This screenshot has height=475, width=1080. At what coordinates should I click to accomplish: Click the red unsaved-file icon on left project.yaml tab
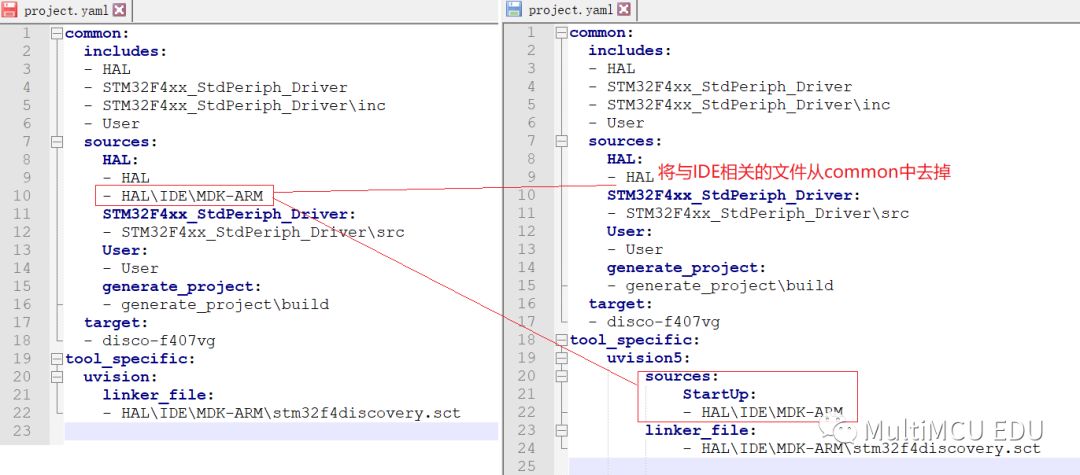(9, 10)
